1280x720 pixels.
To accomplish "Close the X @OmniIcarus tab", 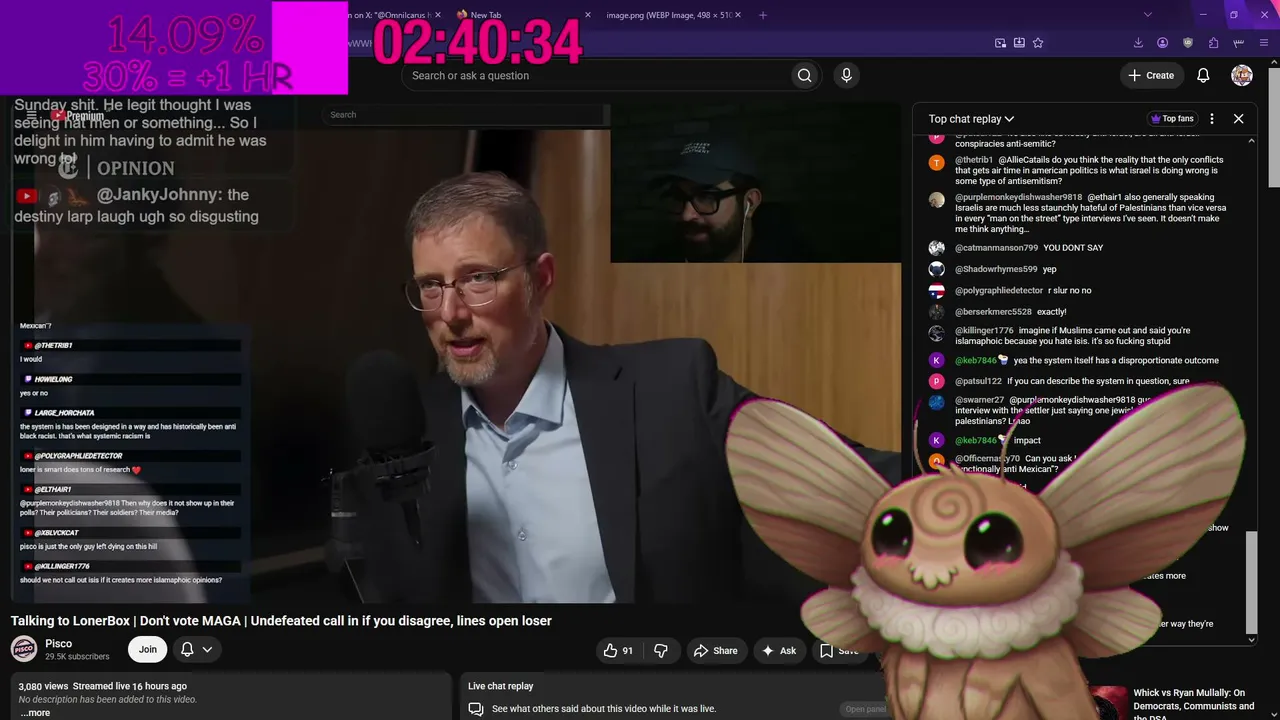I will (438, 15).
